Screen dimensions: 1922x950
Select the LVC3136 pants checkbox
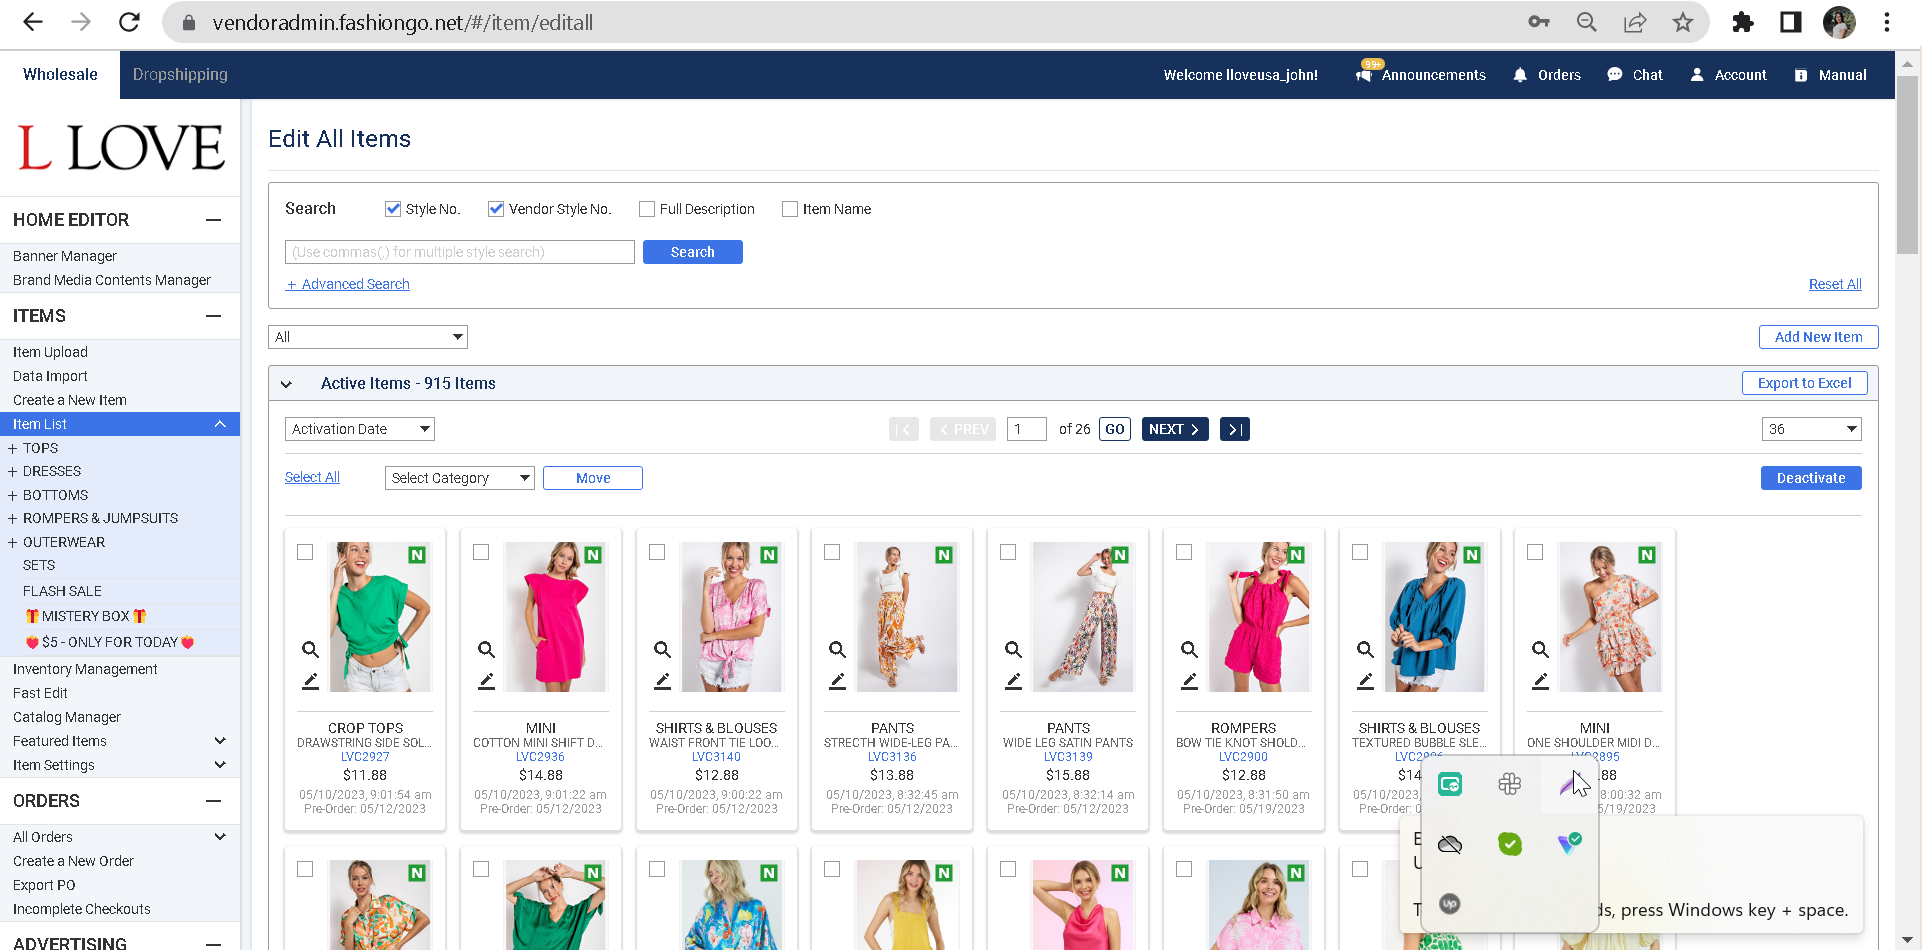click(x=832, y=552)
